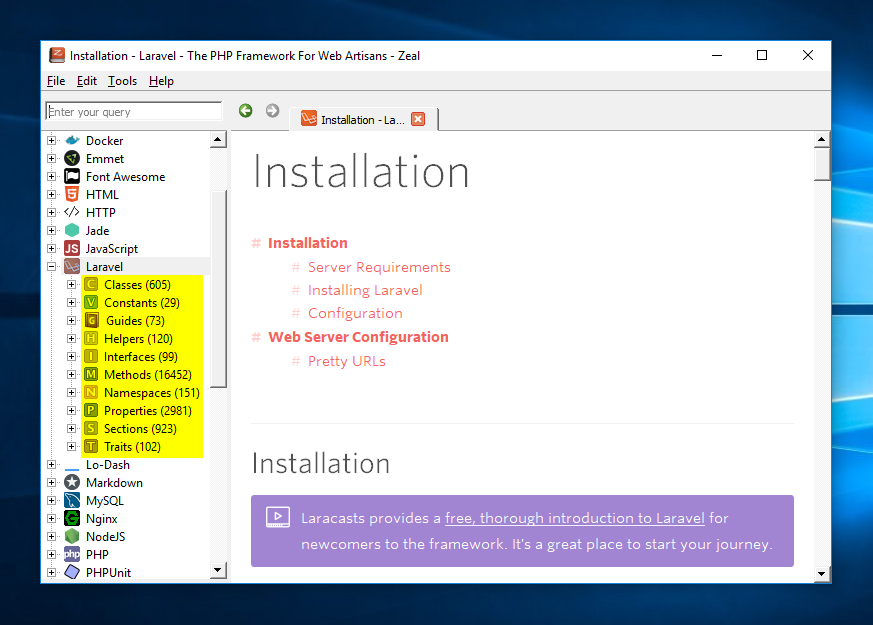Select the Installation - La... tab
Image resolution: width=873 pixels, height=625 pixels.
(362, 120)
